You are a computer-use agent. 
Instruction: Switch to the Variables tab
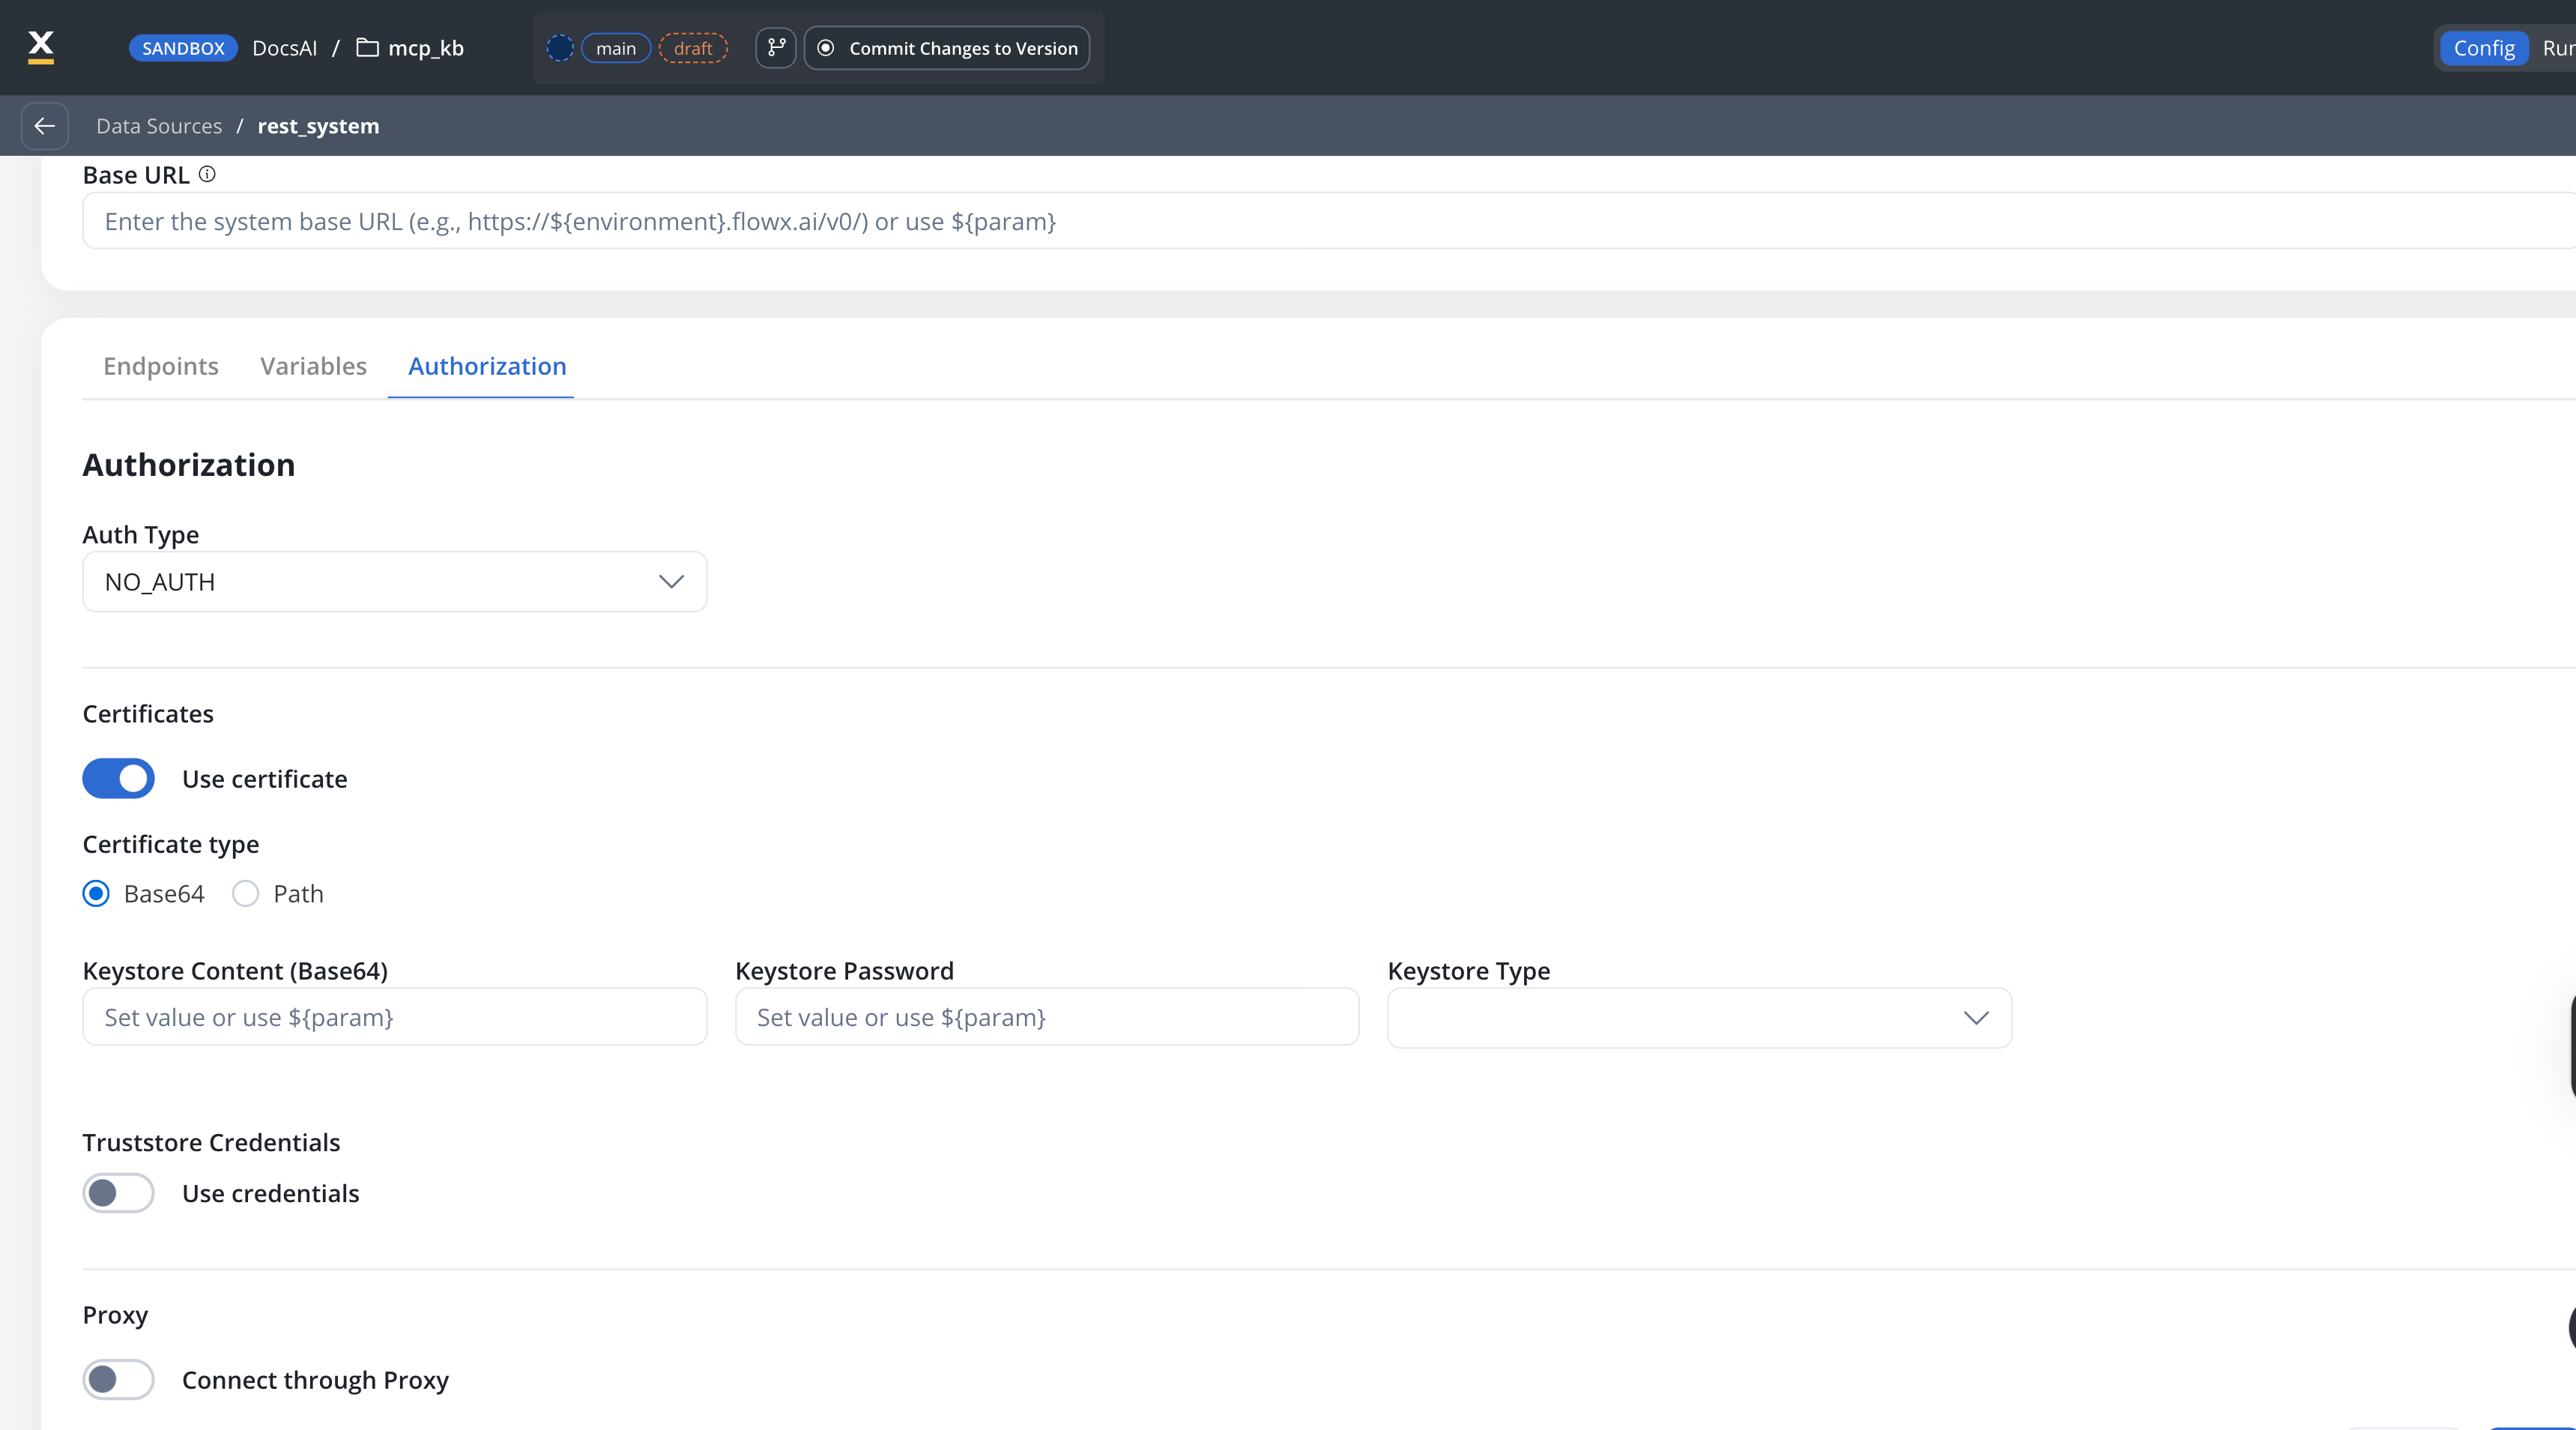(313, 366)
